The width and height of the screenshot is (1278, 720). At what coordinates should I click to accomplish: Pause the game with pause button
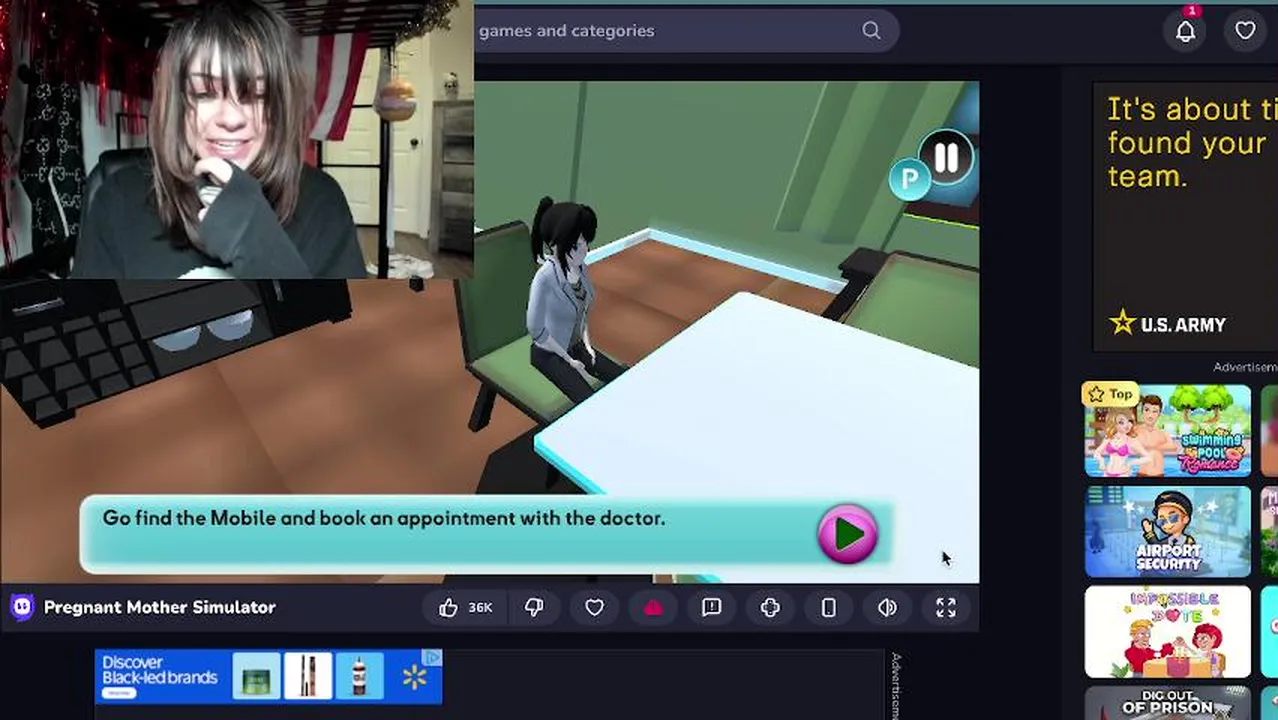[946, 157]
